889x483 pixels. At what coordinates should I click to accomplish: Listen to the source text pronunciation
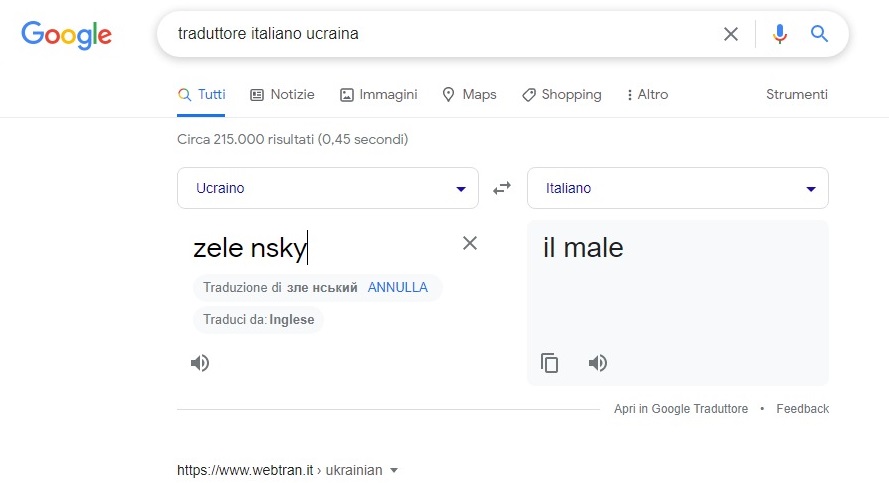[200, 363]
